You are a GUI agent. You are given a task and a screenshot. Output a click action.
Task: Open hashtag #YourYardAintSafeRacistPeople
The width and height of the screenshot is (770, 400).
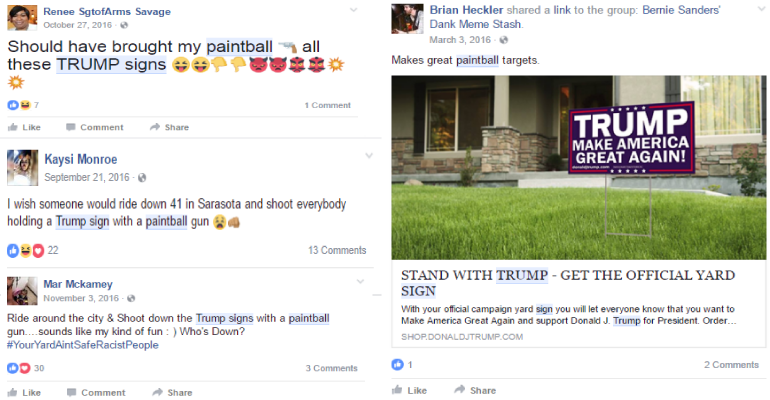(x=82, y=345)
